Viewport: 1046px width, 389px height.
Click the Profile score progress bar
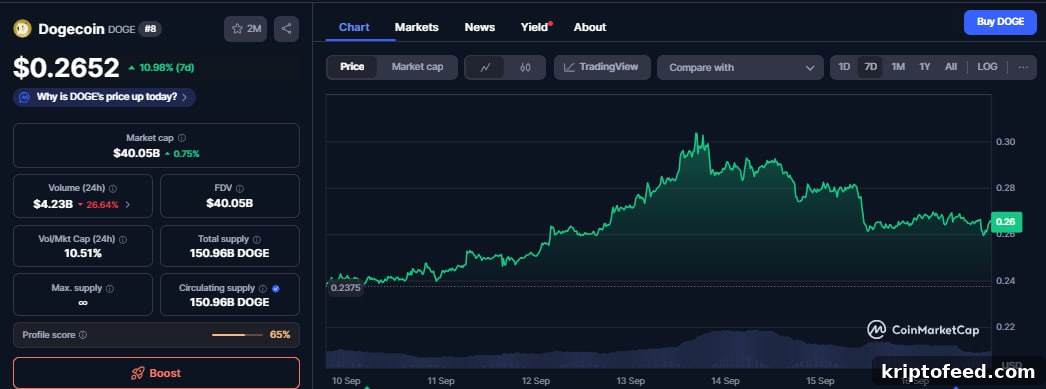(x=237, y=335)
